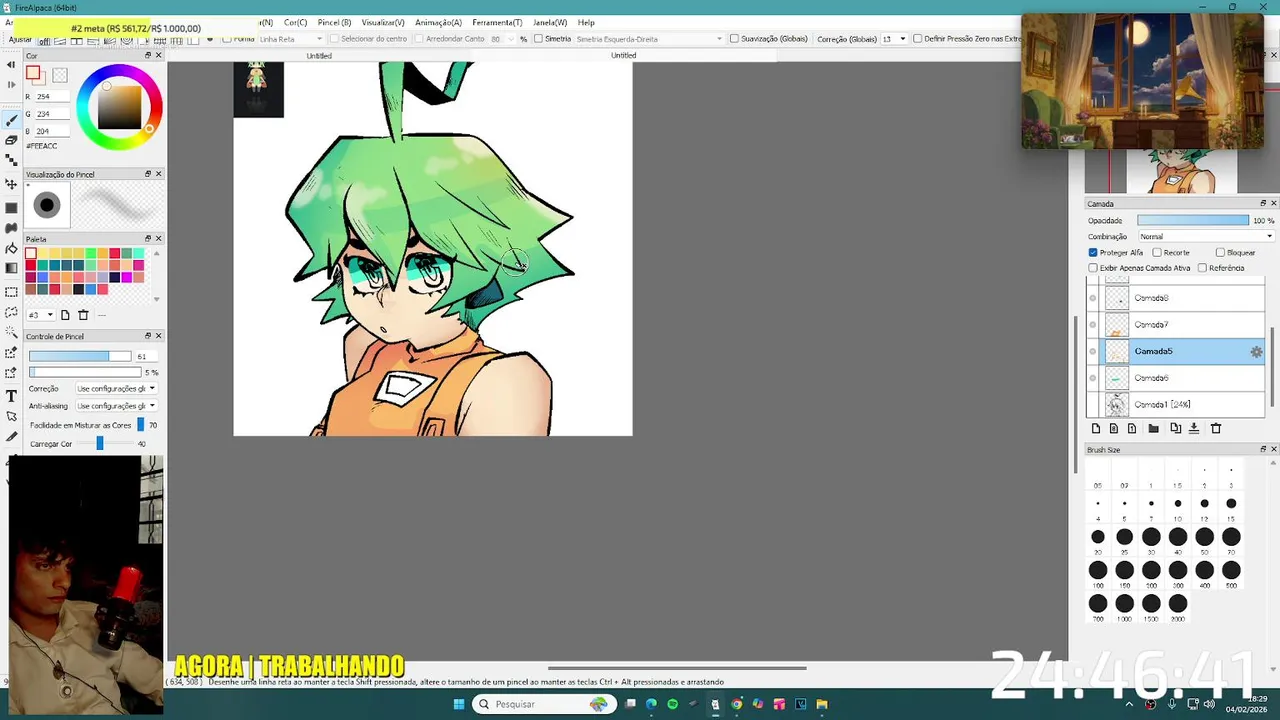
Task: Open Chrome from the Windows taskbar
Action: (x=737, y=704)
